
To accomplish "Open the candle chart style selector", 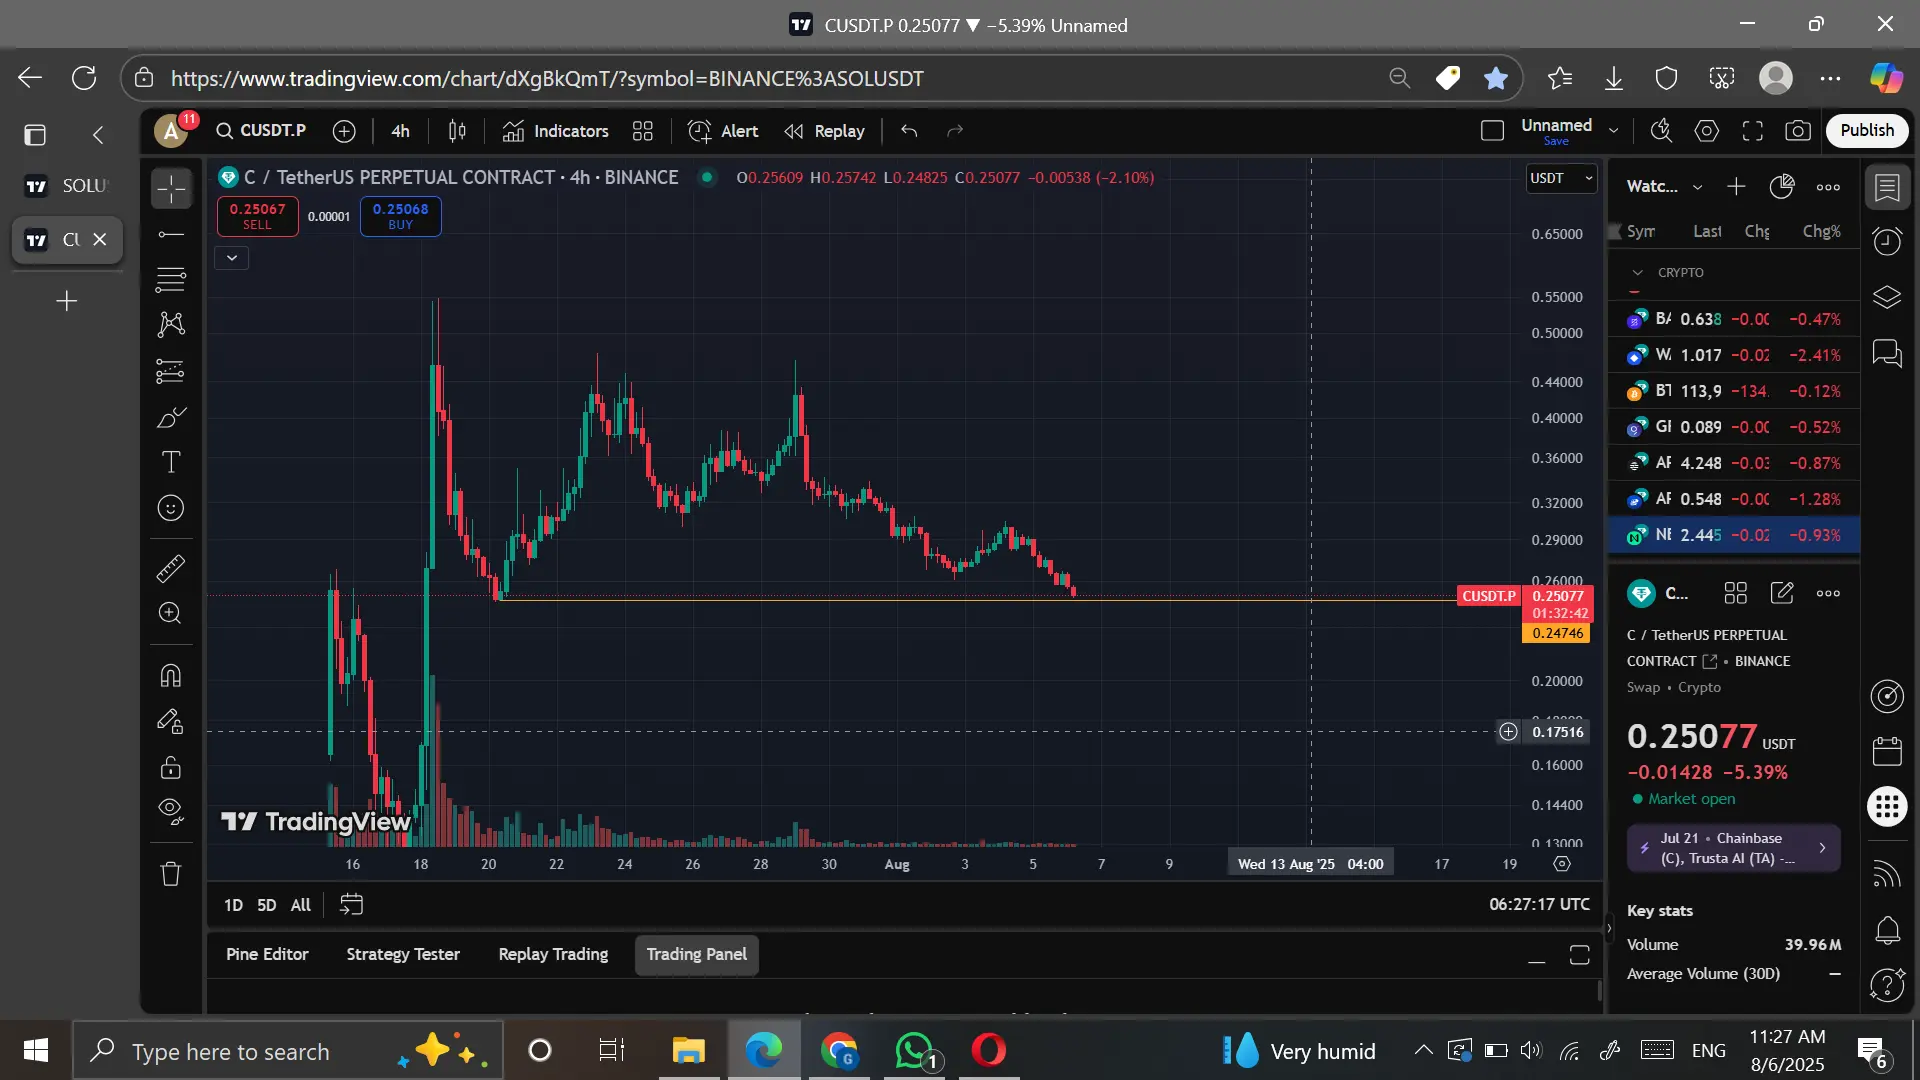I will click(457, 131).
